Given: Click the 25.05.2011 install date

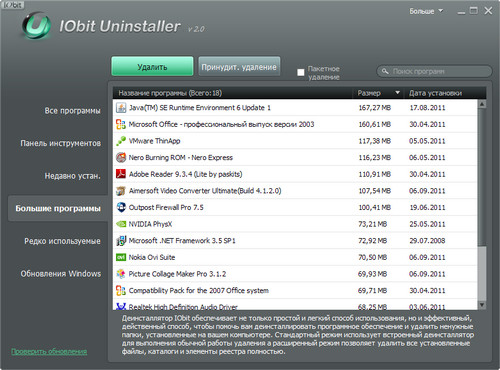Looking at the screenshot, I should (x=427, y=224).
